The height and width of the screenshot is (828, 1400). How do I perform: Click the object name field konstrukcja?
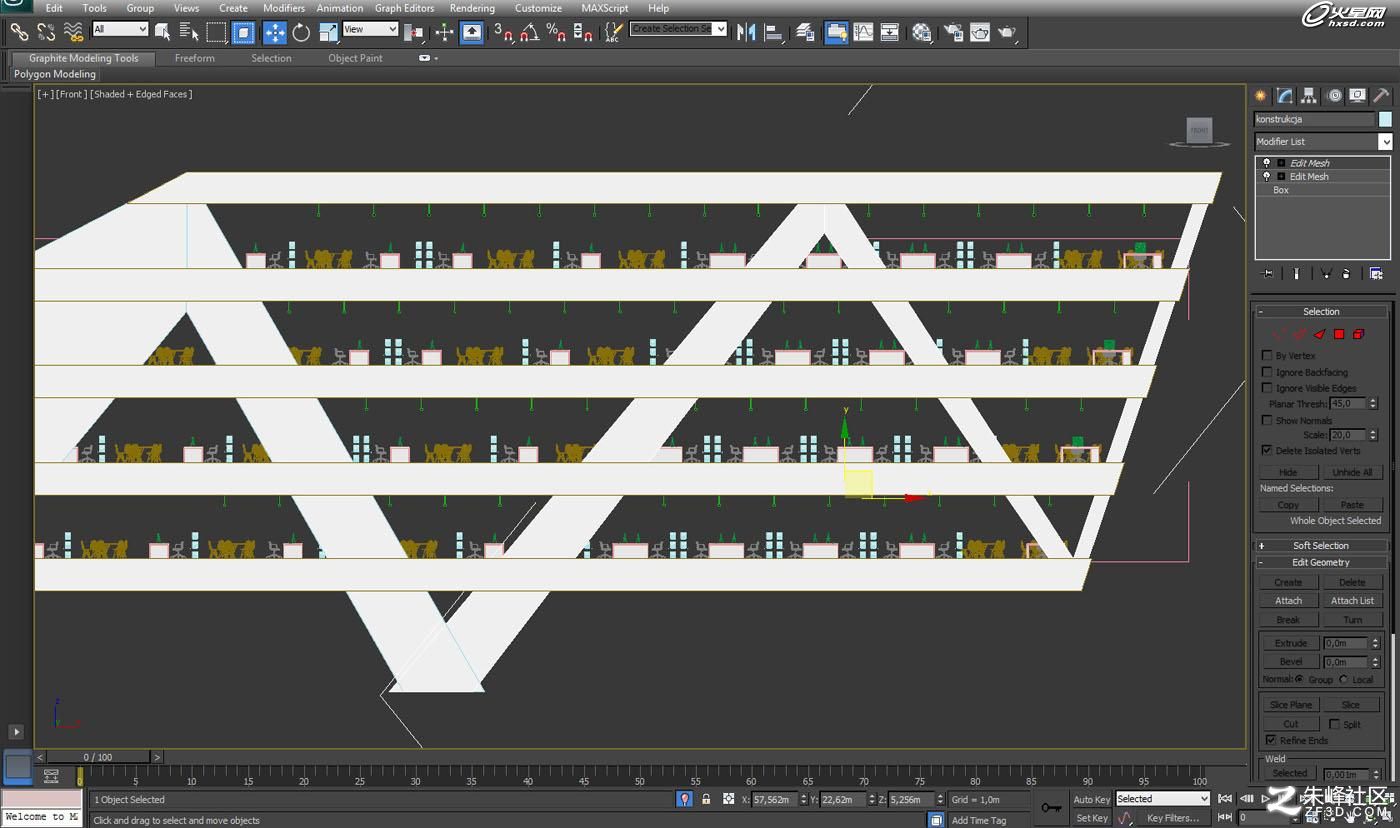point(1315,119)
